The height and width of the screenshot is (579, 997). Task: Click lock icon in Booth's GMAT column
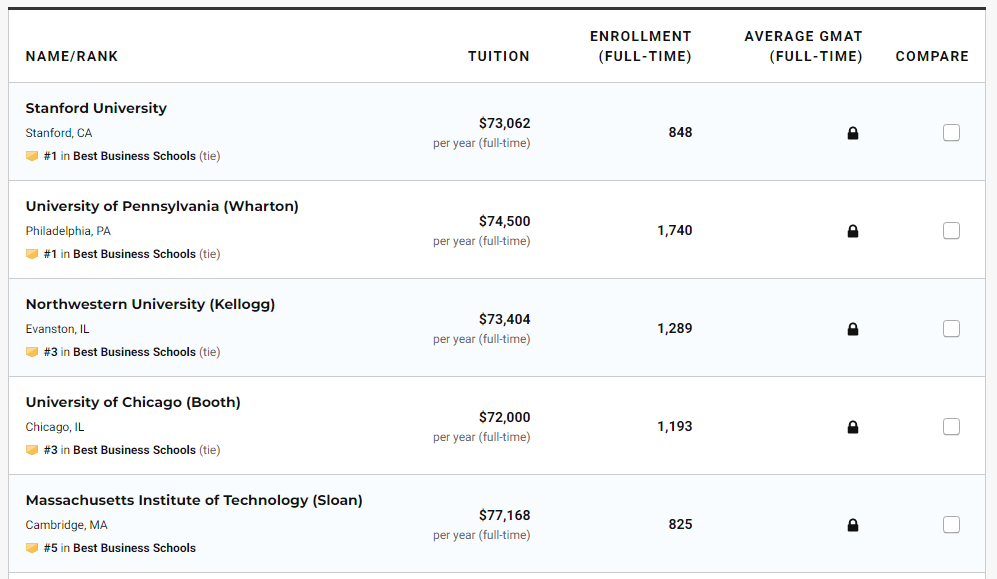point(853,427)
